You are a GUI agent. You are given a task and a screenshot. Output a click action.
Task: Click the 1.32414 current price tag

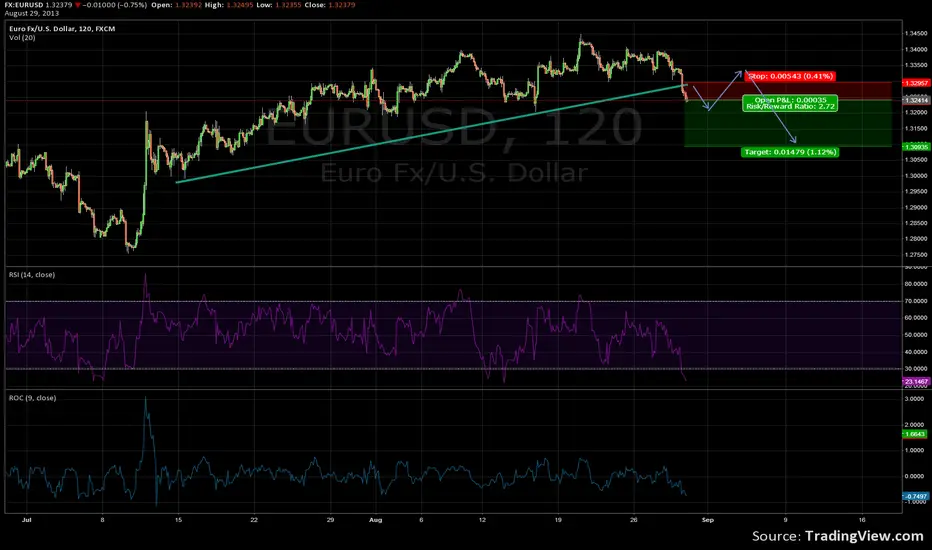pyautogui.click(x=915, y=100)
